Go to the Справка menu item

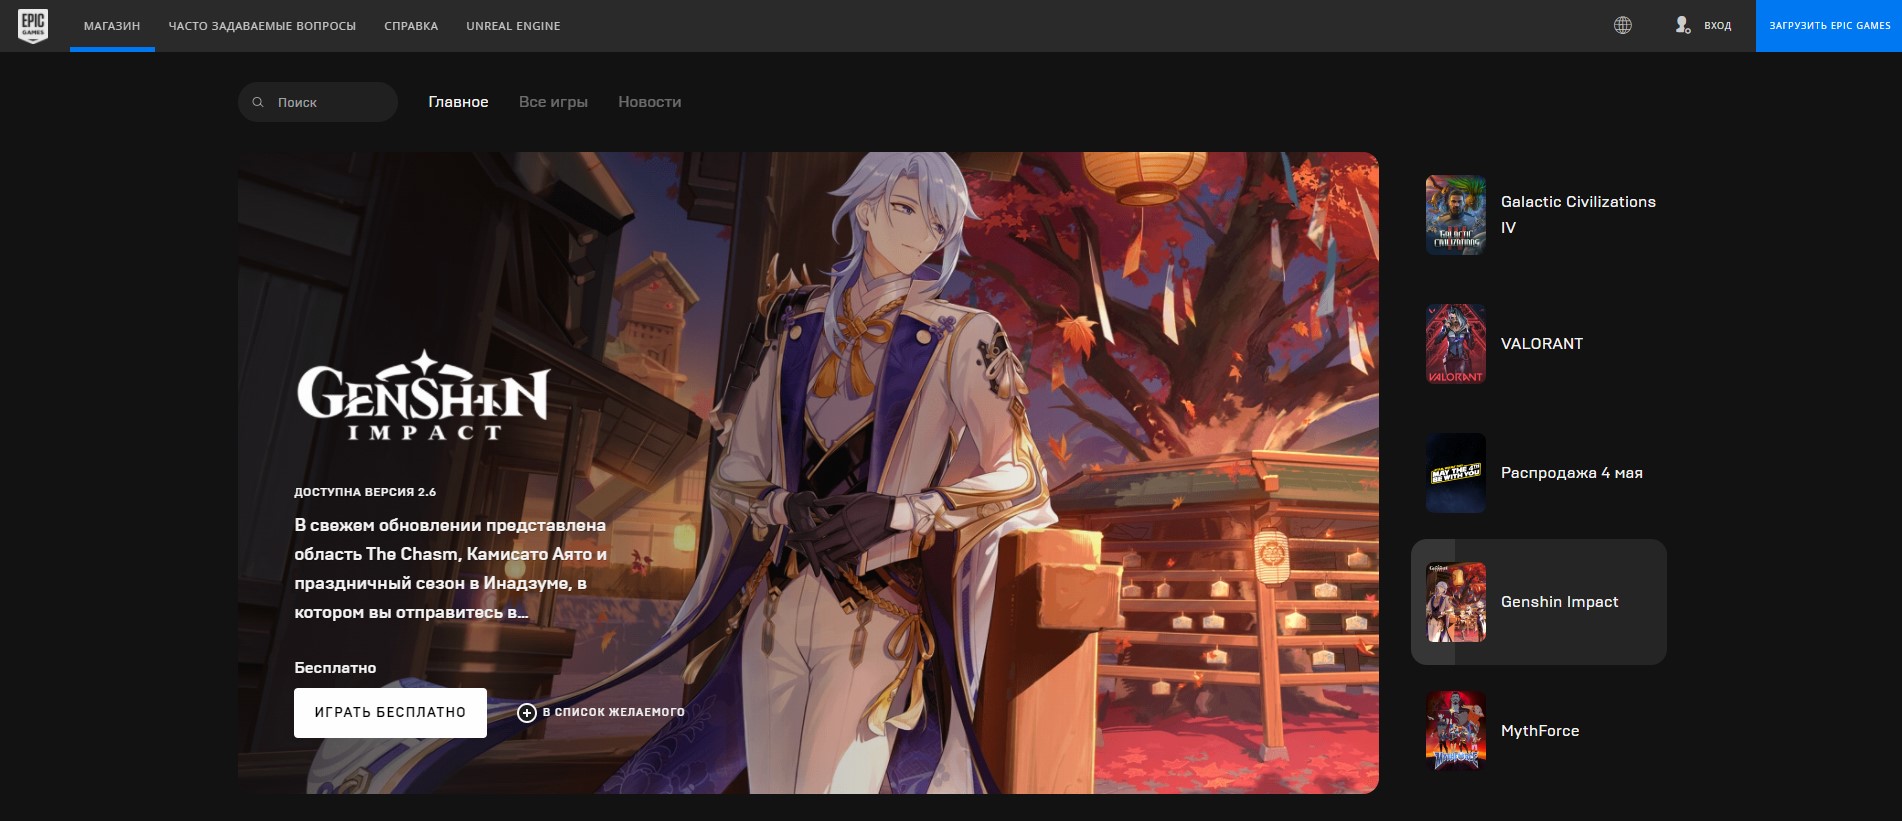click(411, 26)
